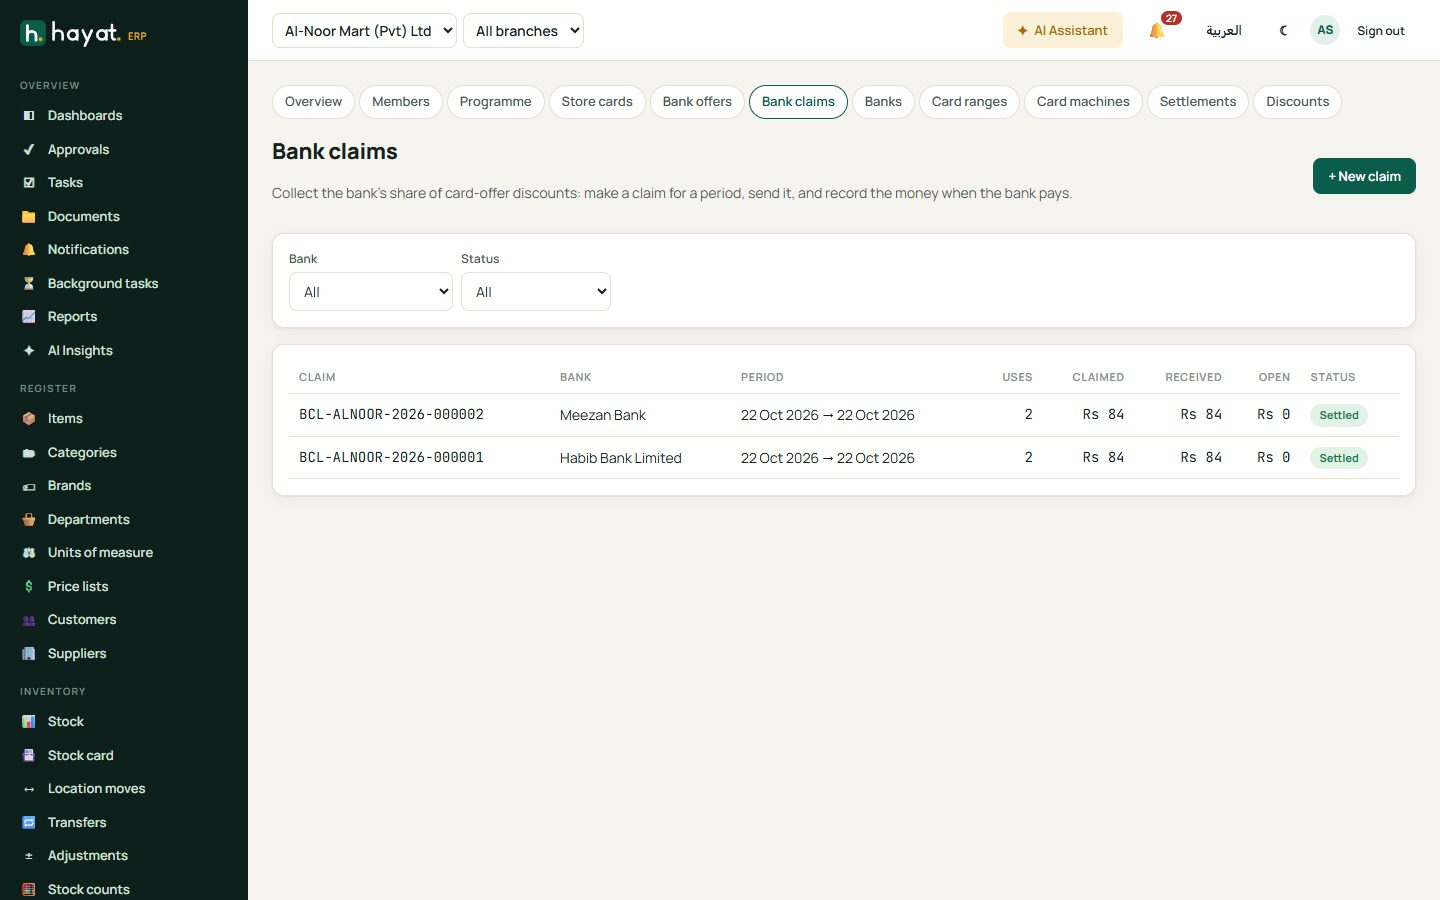
Task: Click the Background tasks hourglass icon
Action: pyautogui.click(x=29, y=284)
